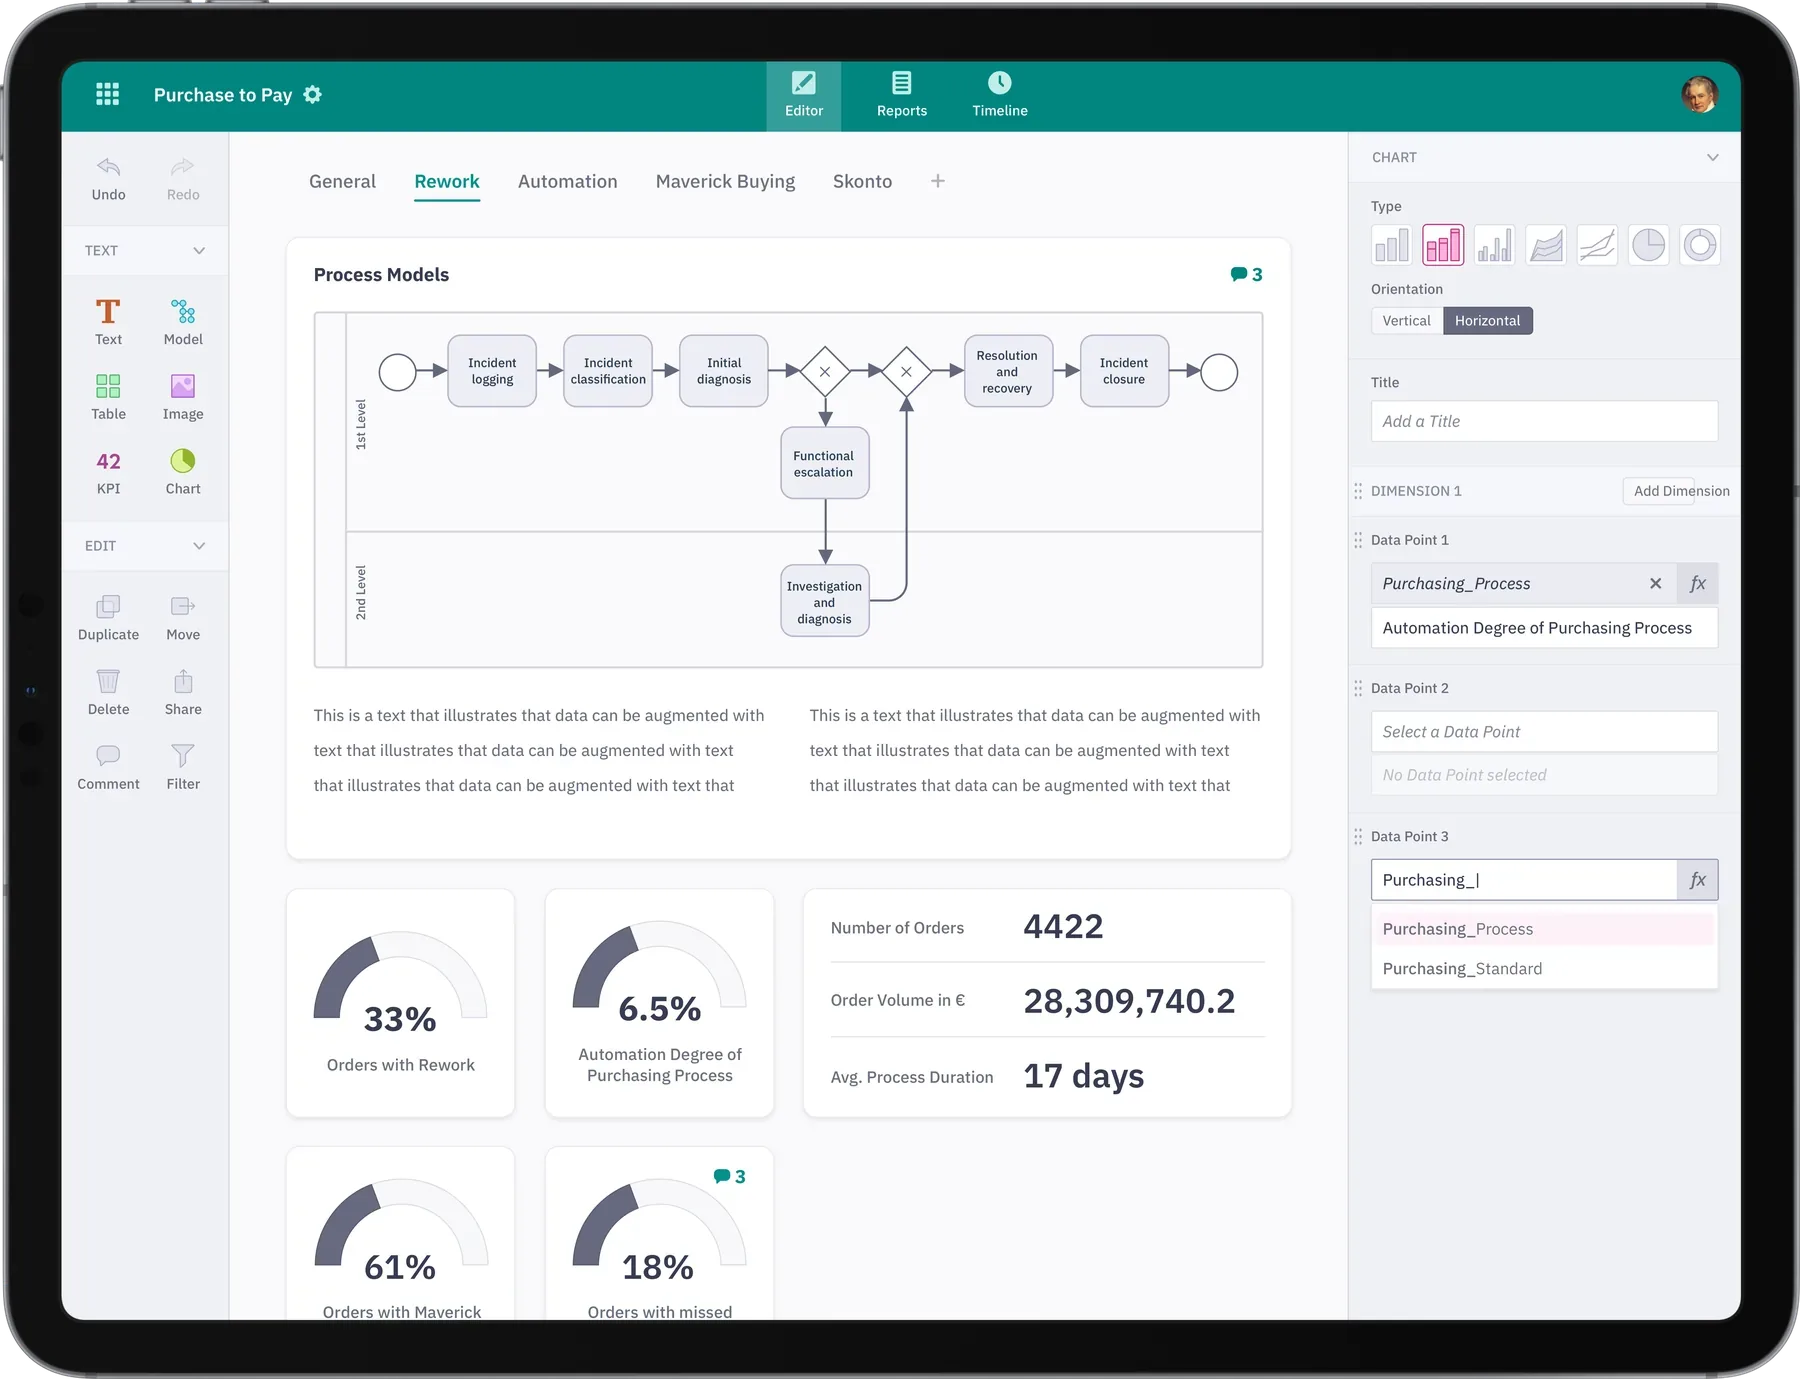The height and width of the screenshot is (1379, 1800).
Task: Set orientation to Vertical
Action: click(1407, 321)
